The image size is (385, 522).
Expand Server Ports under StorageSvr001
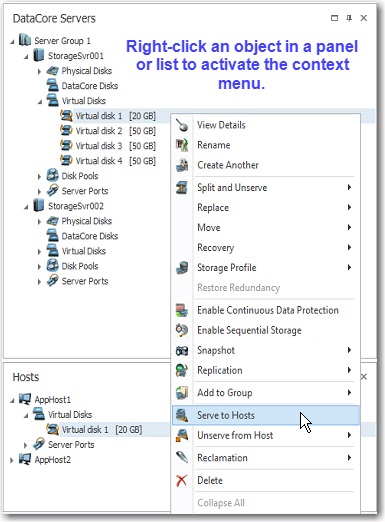tap(39, 191)
